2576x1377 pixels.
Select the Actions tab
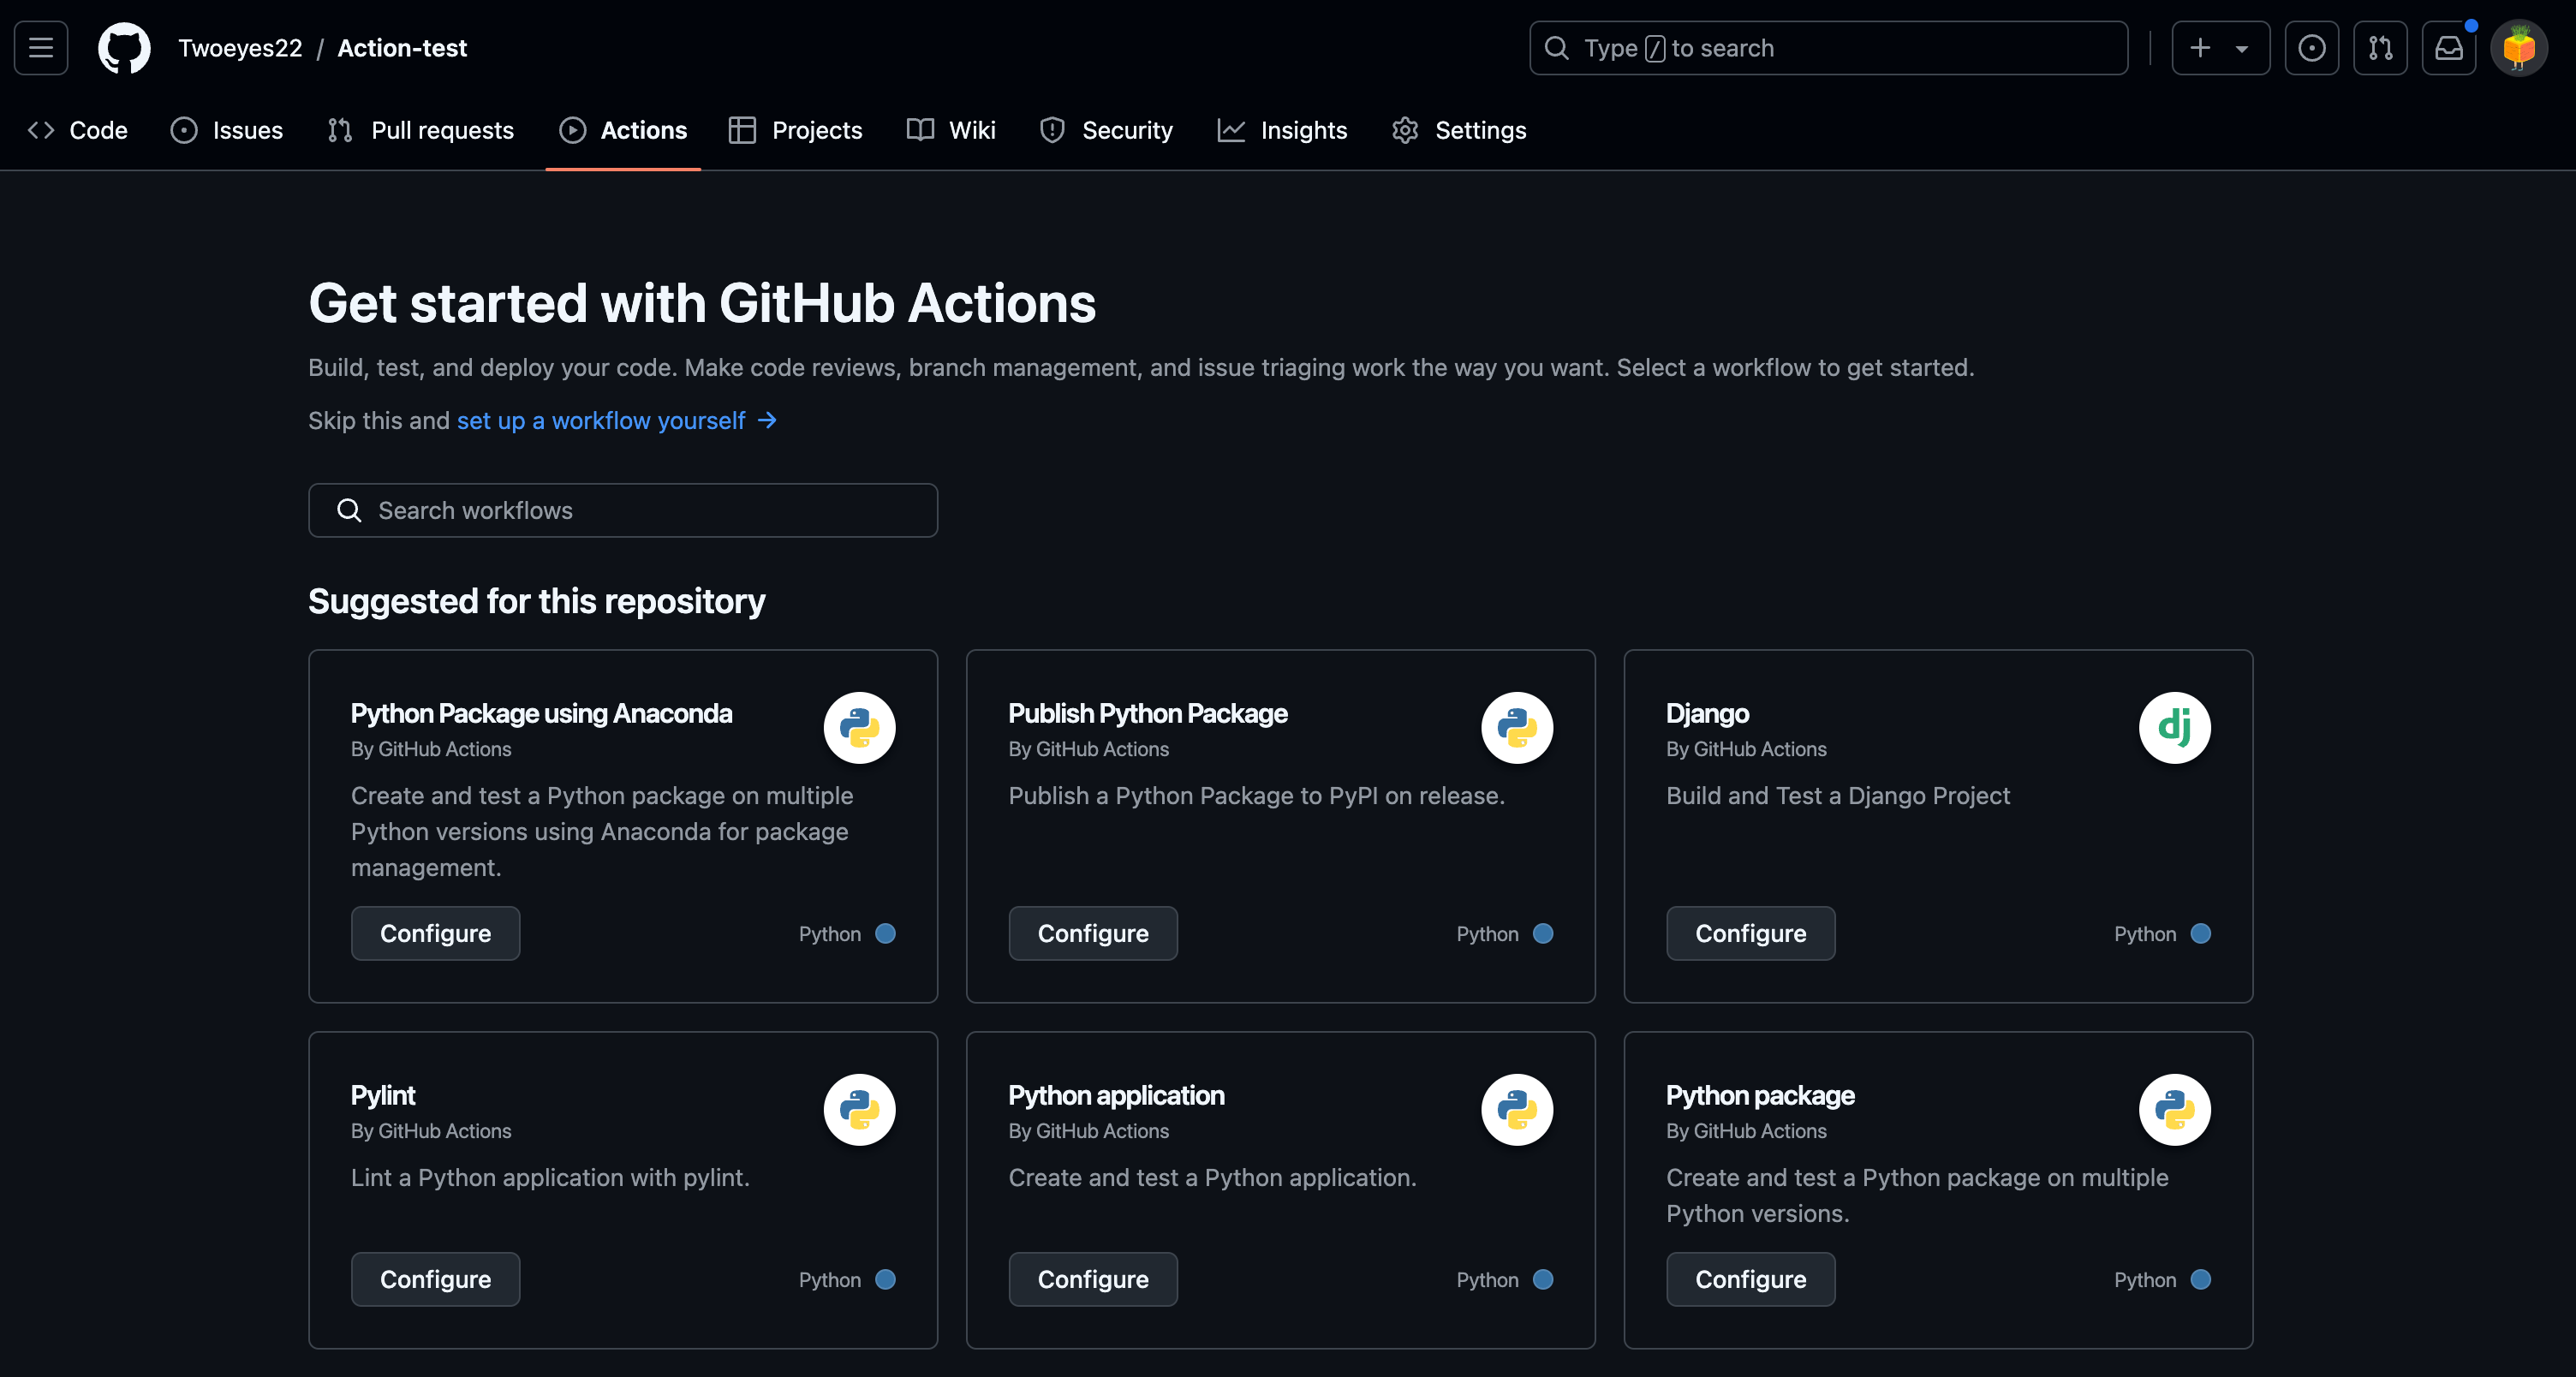(623, 130)
